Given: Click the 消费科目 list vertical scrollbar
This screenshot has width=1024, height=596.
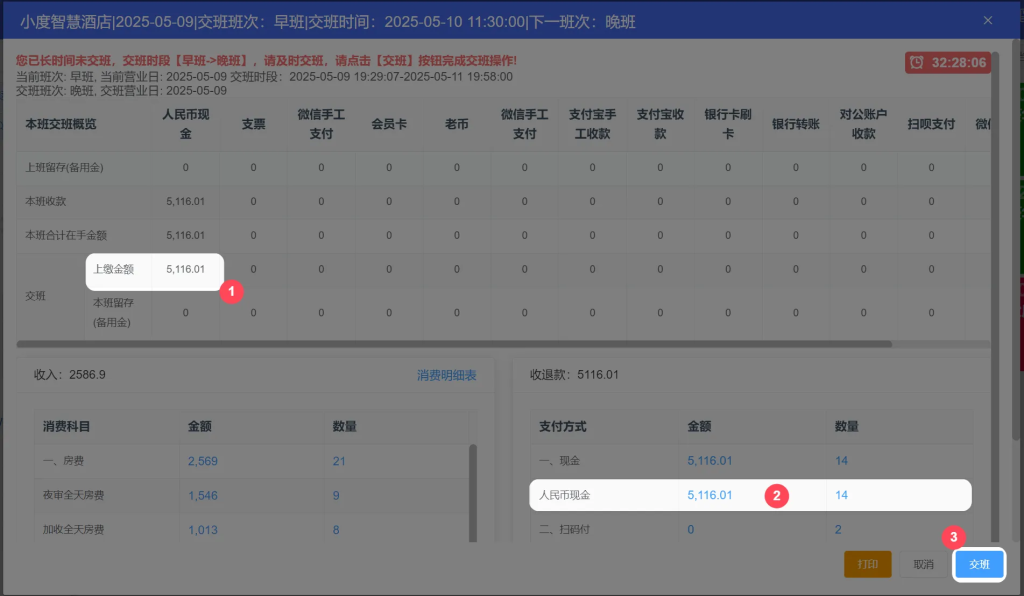Looking at the screenshot, I should [x=473, y=490].
